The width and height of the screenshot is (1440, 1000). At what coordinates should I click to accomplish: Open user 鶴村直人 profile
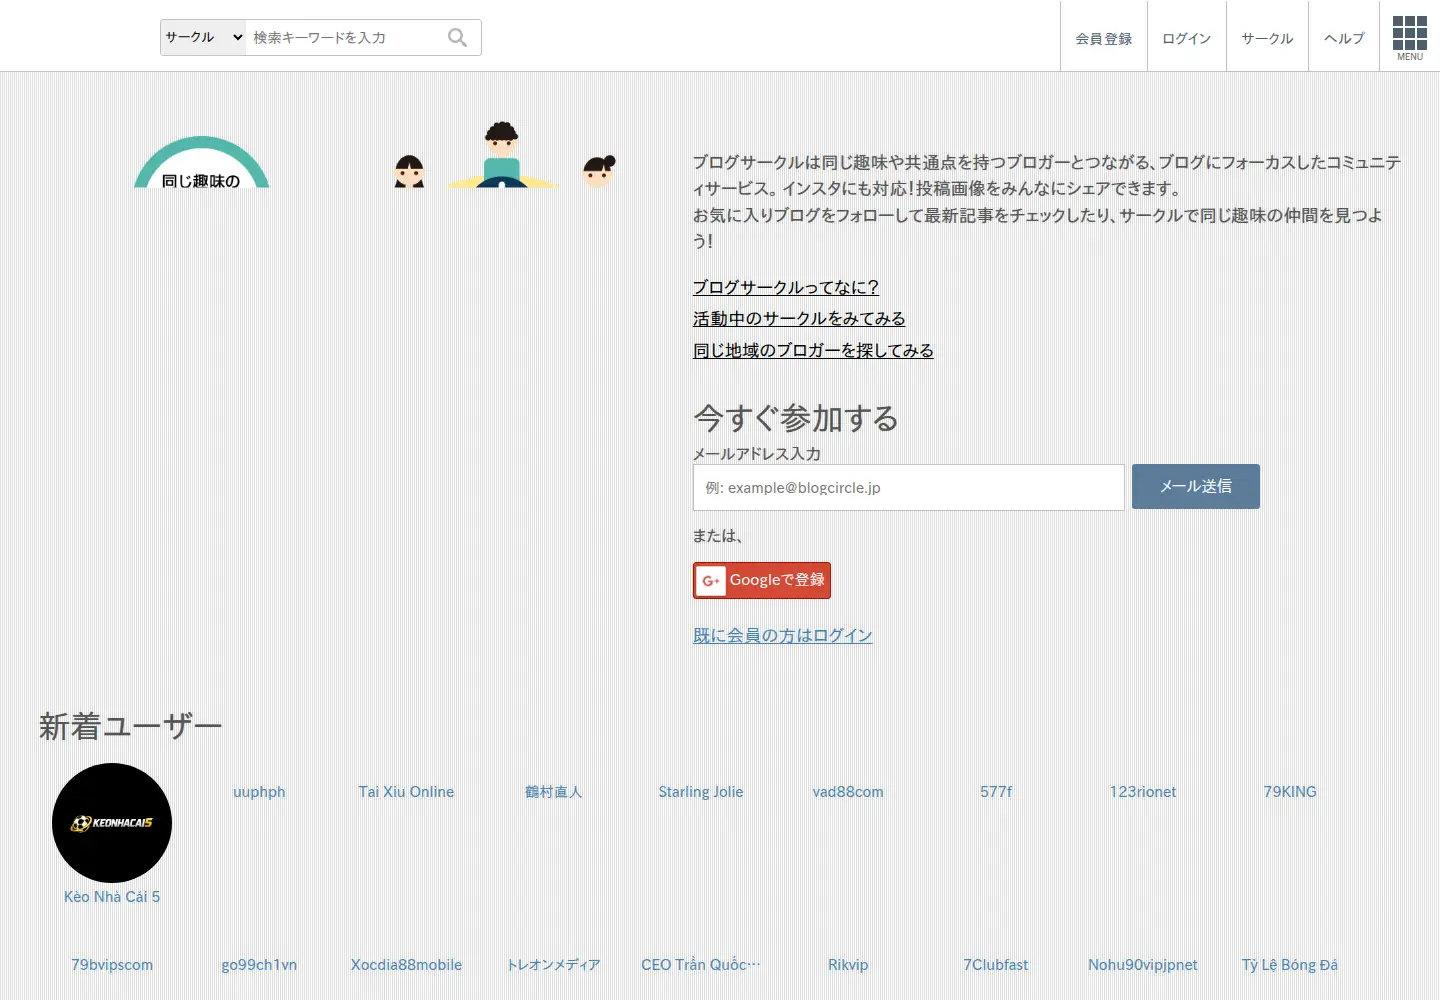(553, 792)
